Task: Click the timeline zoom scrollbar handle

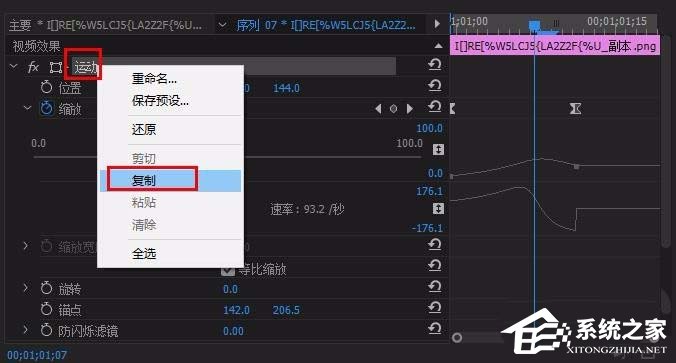Action: tap(457, 337)
